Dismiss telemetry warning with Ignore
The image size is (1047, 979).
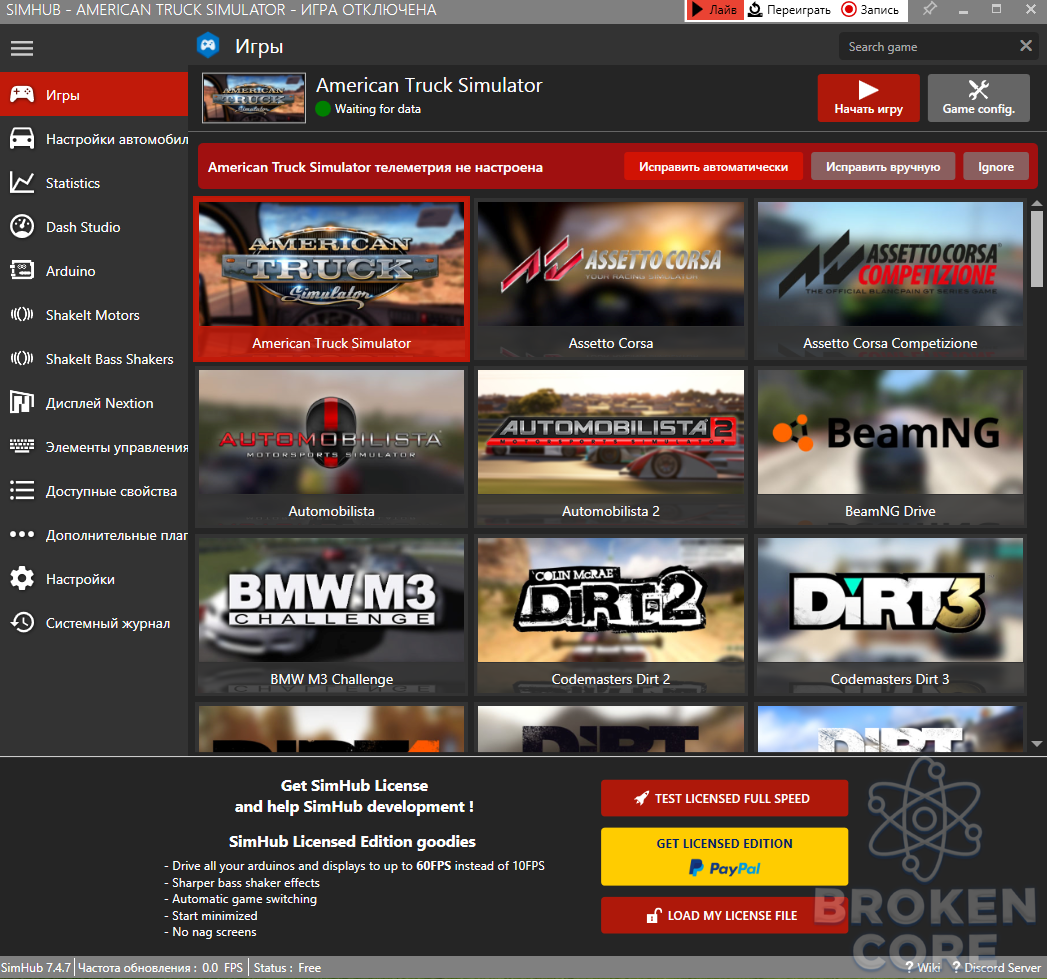(x=996, y=166)
